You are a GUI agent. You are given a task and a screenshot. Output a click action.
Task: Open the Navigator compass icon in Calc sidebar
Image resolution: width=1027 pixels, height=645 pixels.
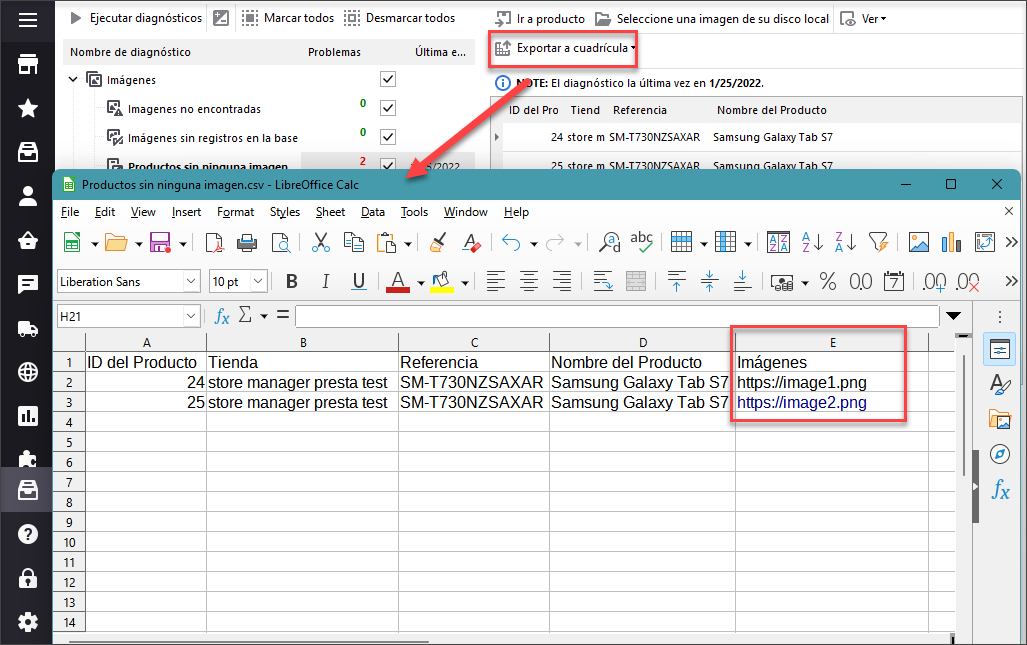[1000, 453]
